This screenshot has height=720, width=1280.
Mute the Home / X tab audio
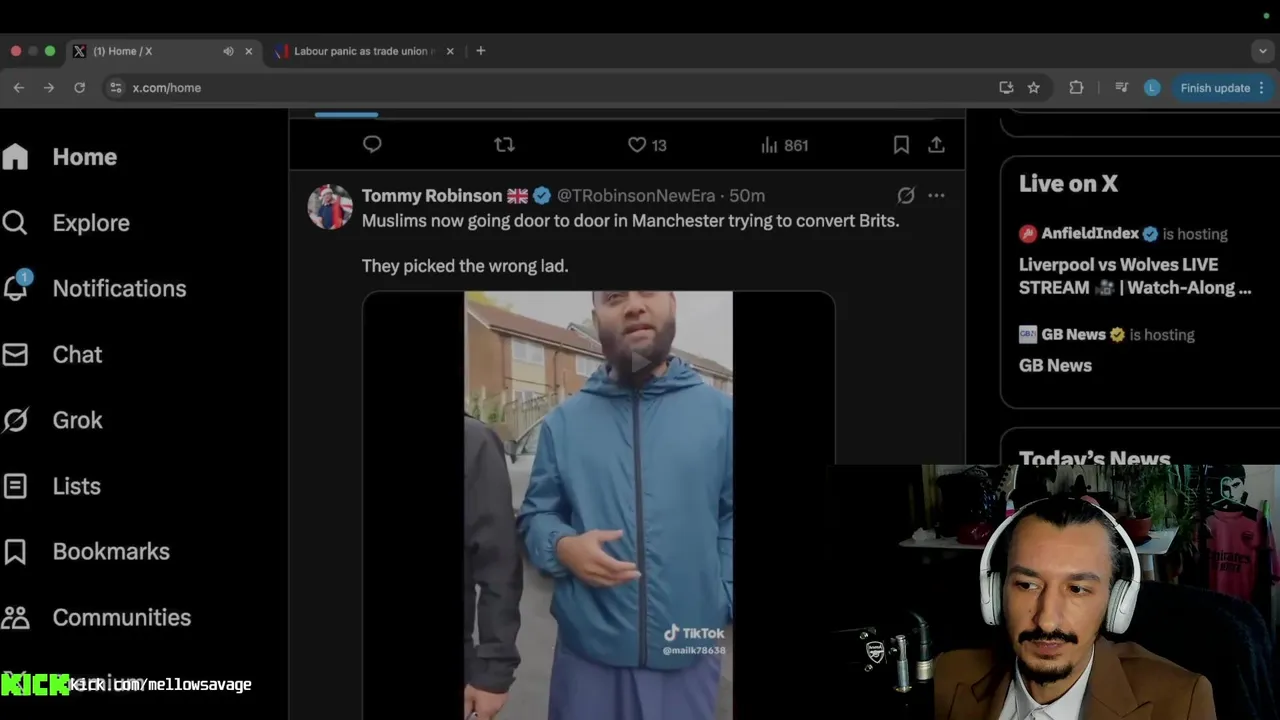click(228, 51)
